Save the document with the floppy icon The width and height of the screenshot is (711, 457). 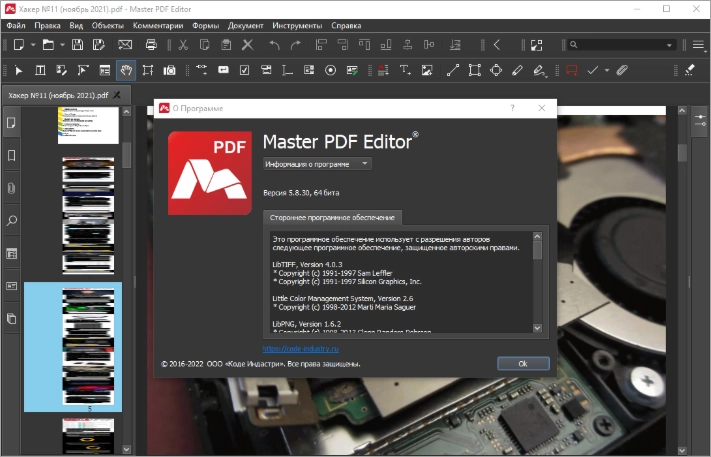pyautogui.click(x=78, y=45)
